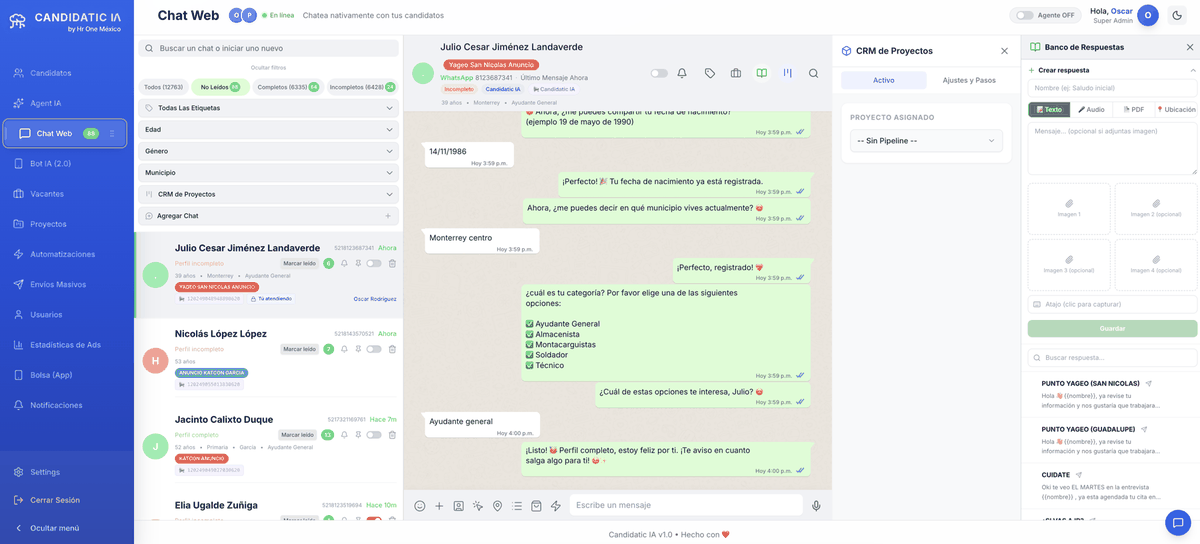Expand the Municipio filter
The image size is (1200, 544).
(268, 172)
